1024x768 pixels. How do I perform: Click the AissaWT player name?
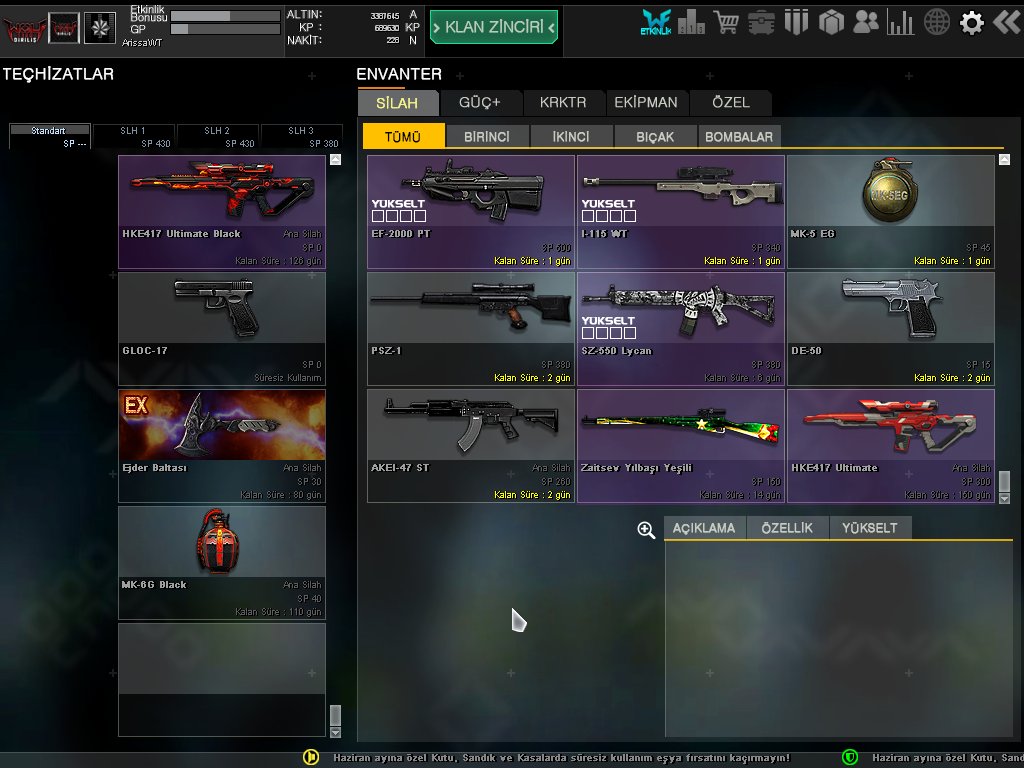tap(142, 42)
